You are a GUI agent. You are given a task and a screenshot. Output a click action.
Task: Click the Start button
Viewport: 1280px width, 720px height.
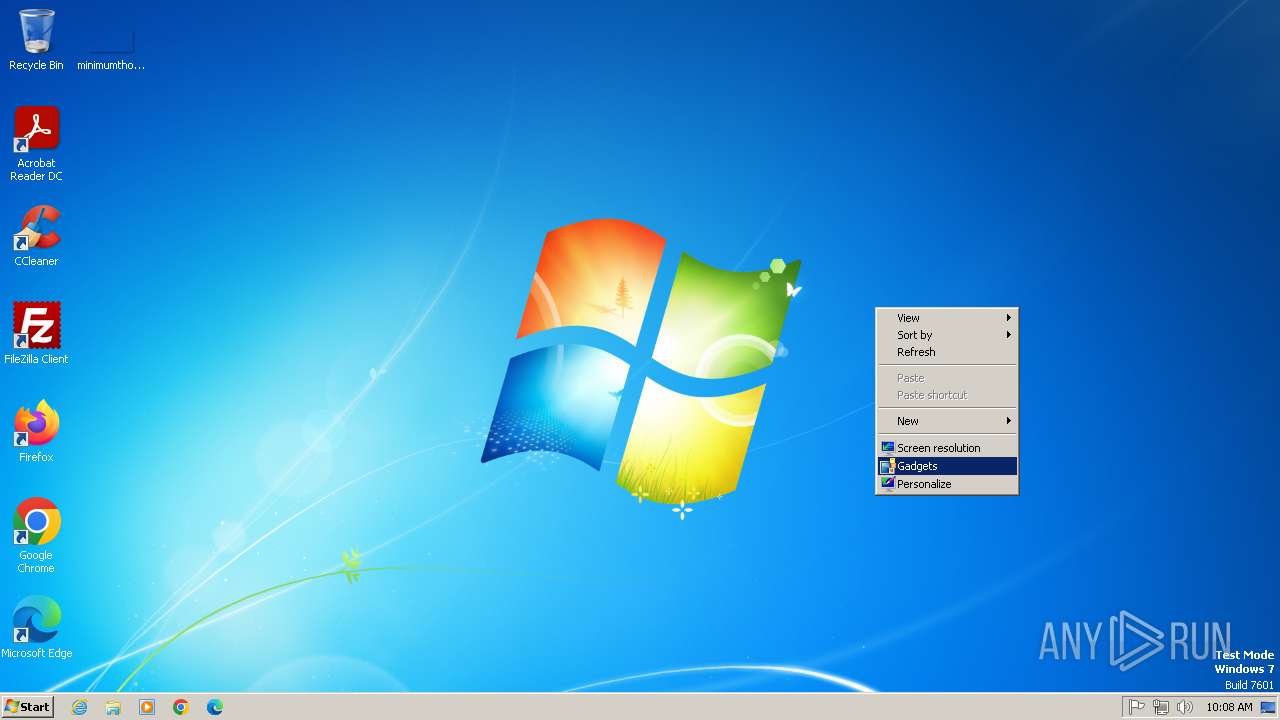pos(27,707)
